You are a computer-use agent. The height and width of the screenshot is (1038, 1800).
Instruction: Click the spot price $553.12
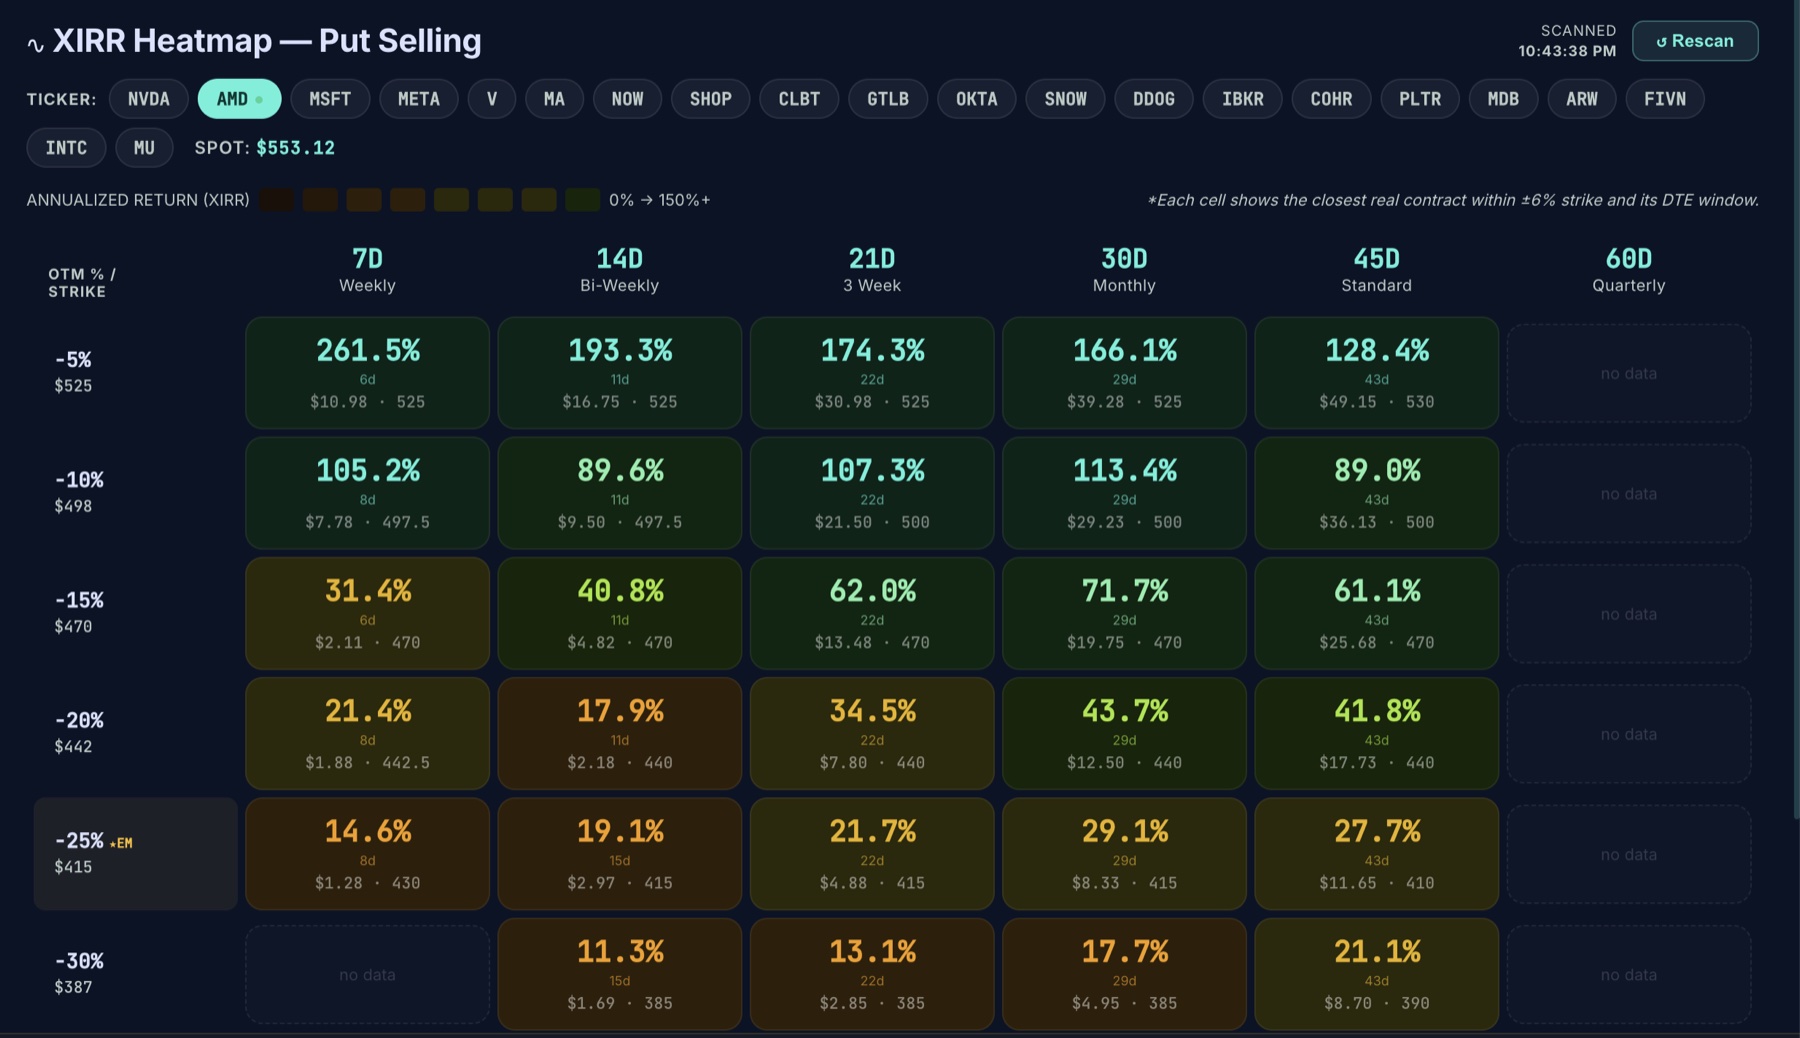[296, 148]
